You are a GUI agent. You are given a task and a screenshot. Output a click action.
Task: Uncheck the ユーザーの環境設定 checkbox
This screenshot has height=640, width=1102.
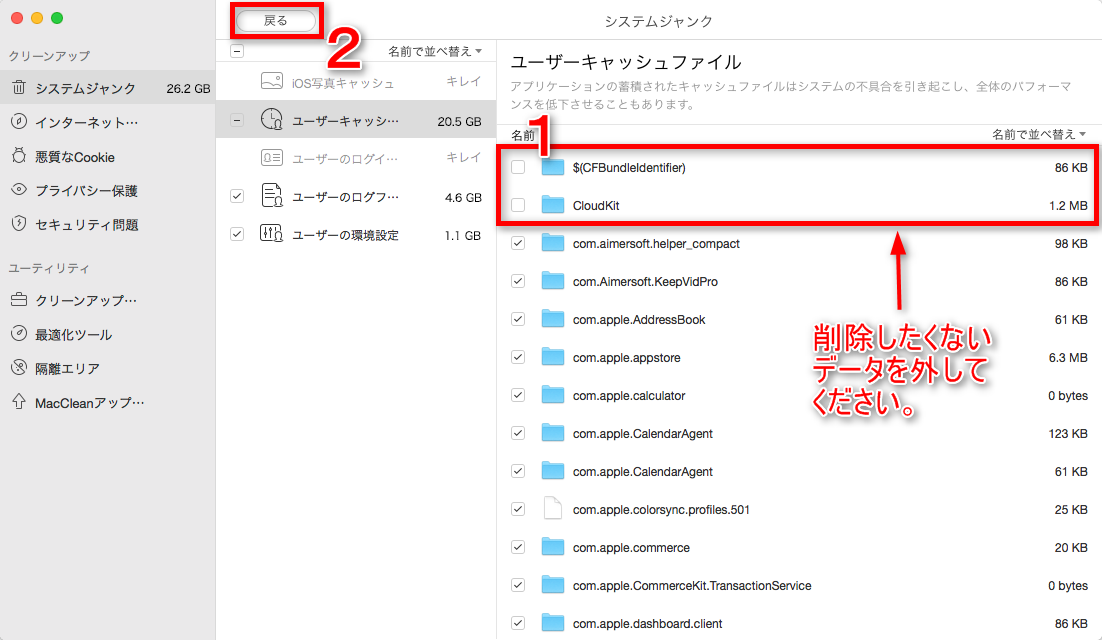(x=237, y=234)
